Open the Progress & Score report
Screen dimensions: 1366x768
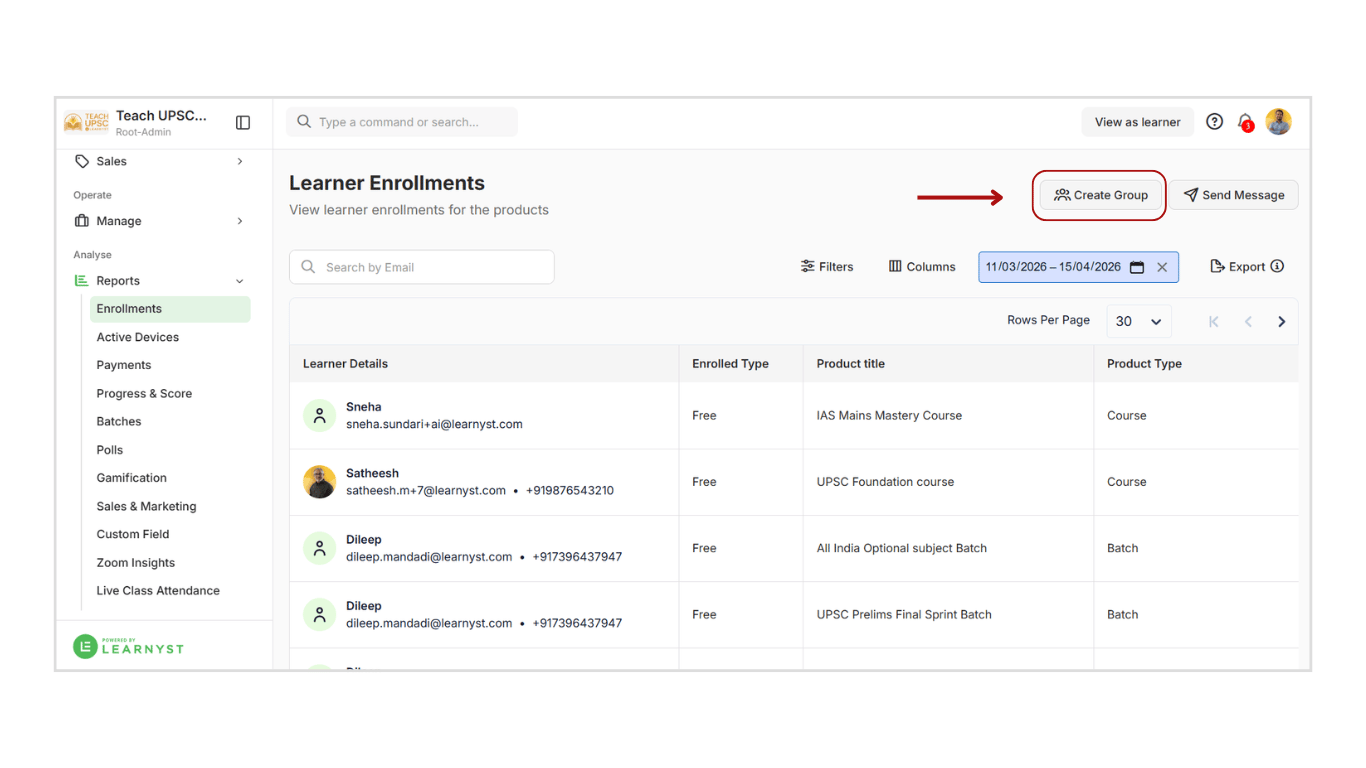point(144,394)
